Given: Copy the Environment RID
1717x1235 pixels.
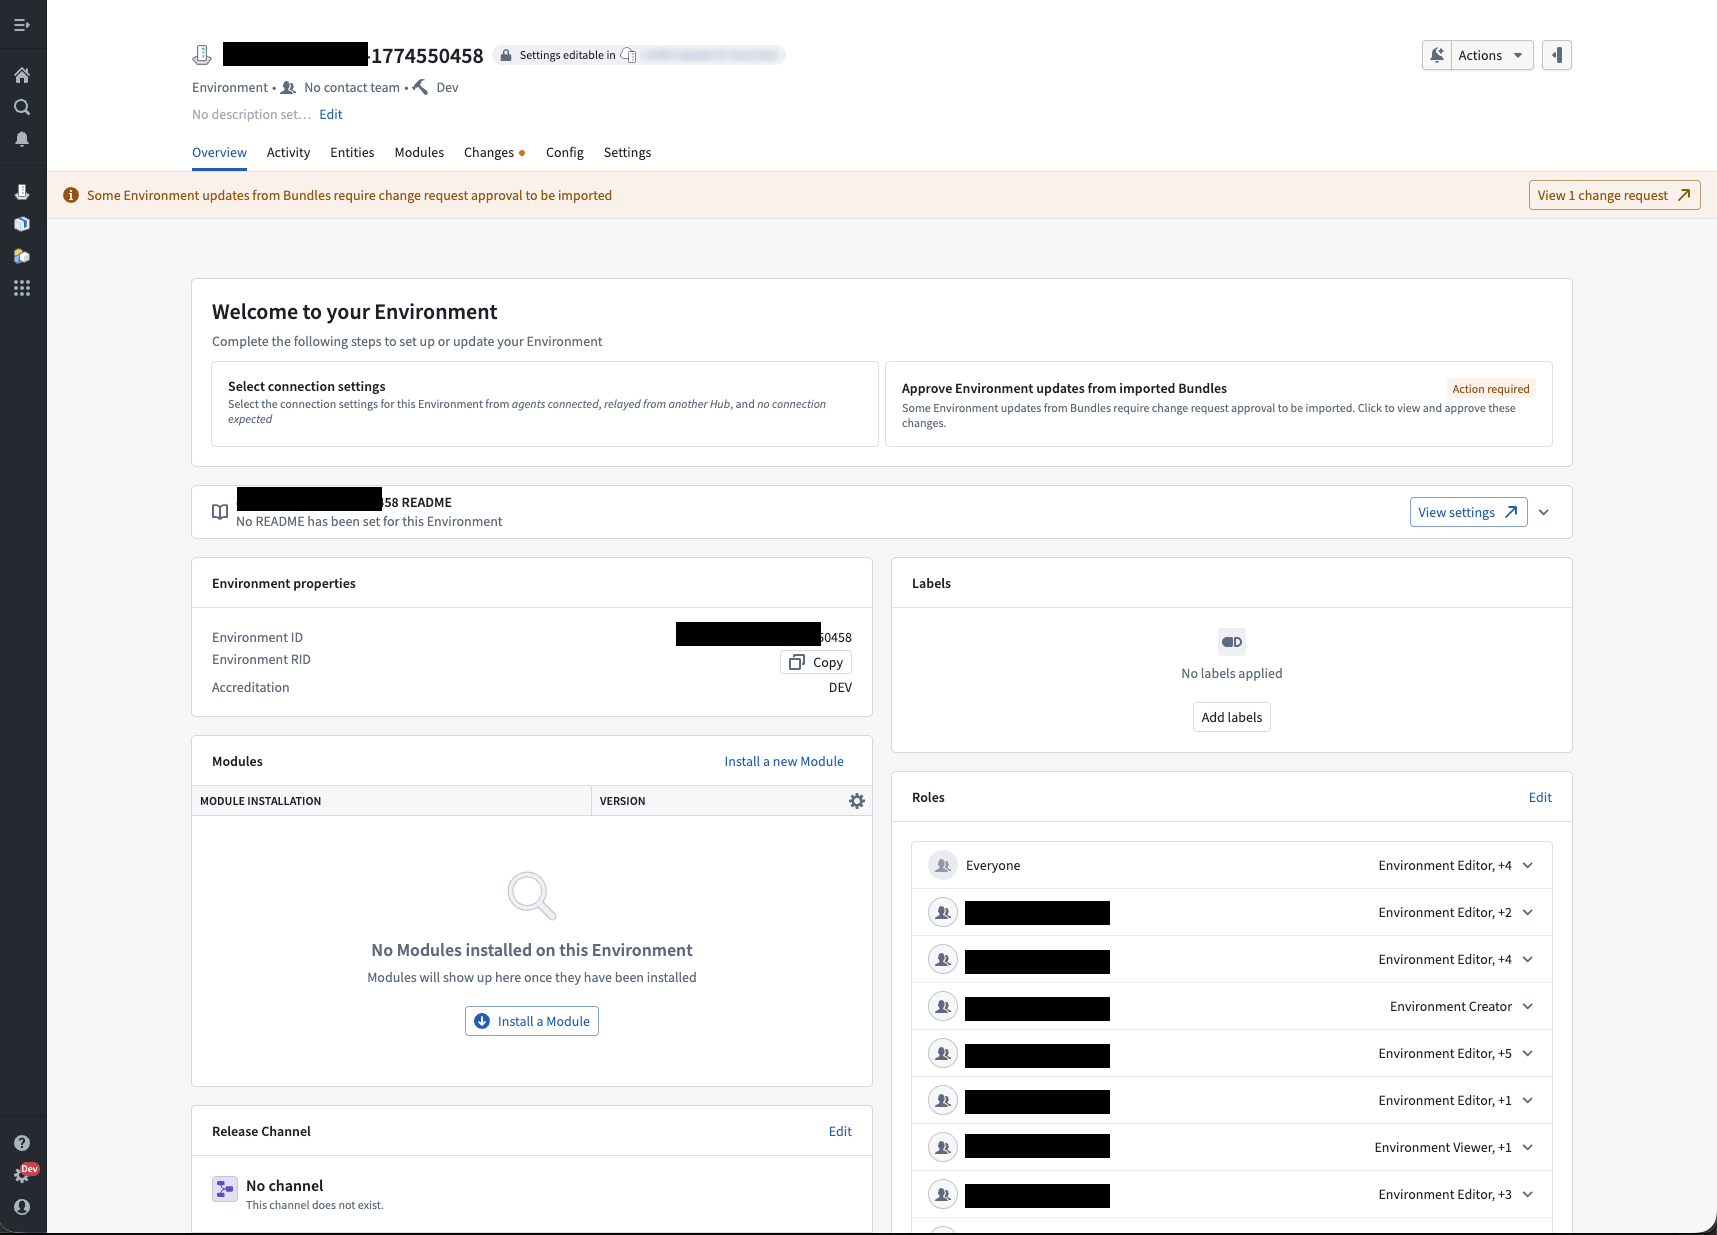Looking at the screenshot, I should click(x=816, y=662).
